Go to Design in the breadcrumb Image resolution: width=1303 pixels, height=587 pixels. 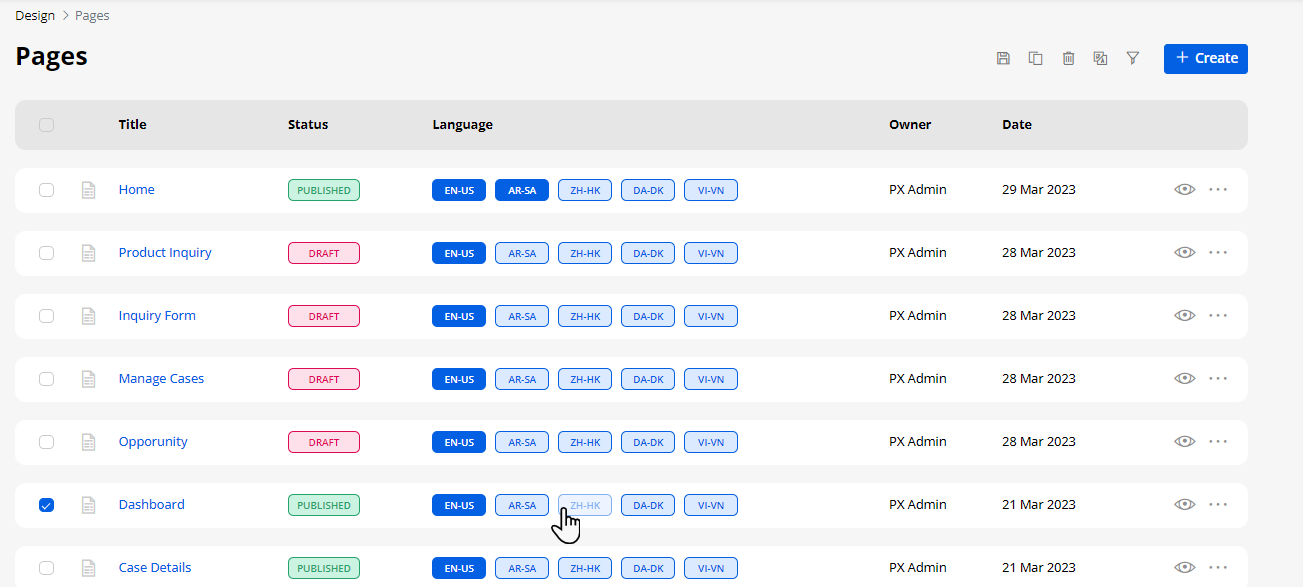pos(35,16)
